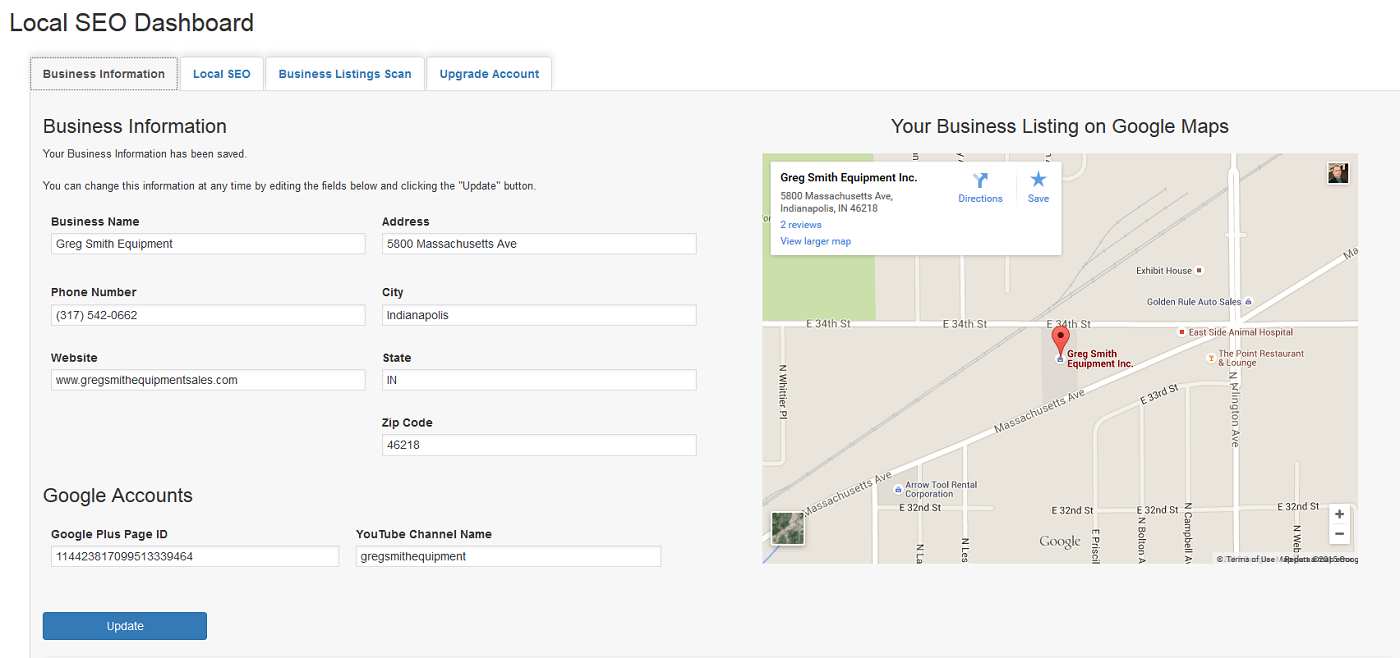The width and height of the screenshot is (1400, 658).
Task: Click the satellite view thumbnail on map
Action: tap(787, 528)
